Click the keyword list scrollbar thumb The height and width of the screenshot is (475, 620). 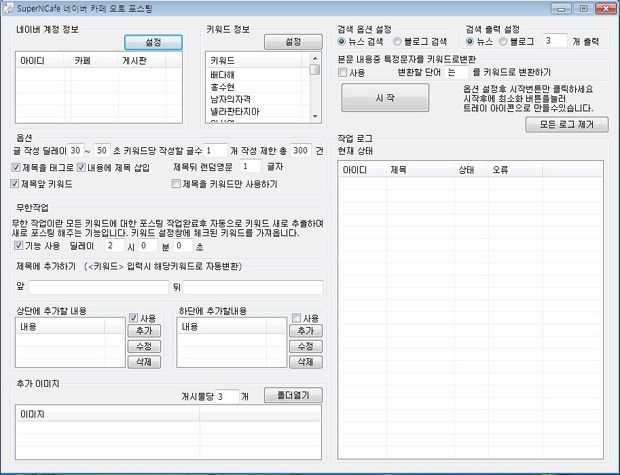[x=315, y=70]
